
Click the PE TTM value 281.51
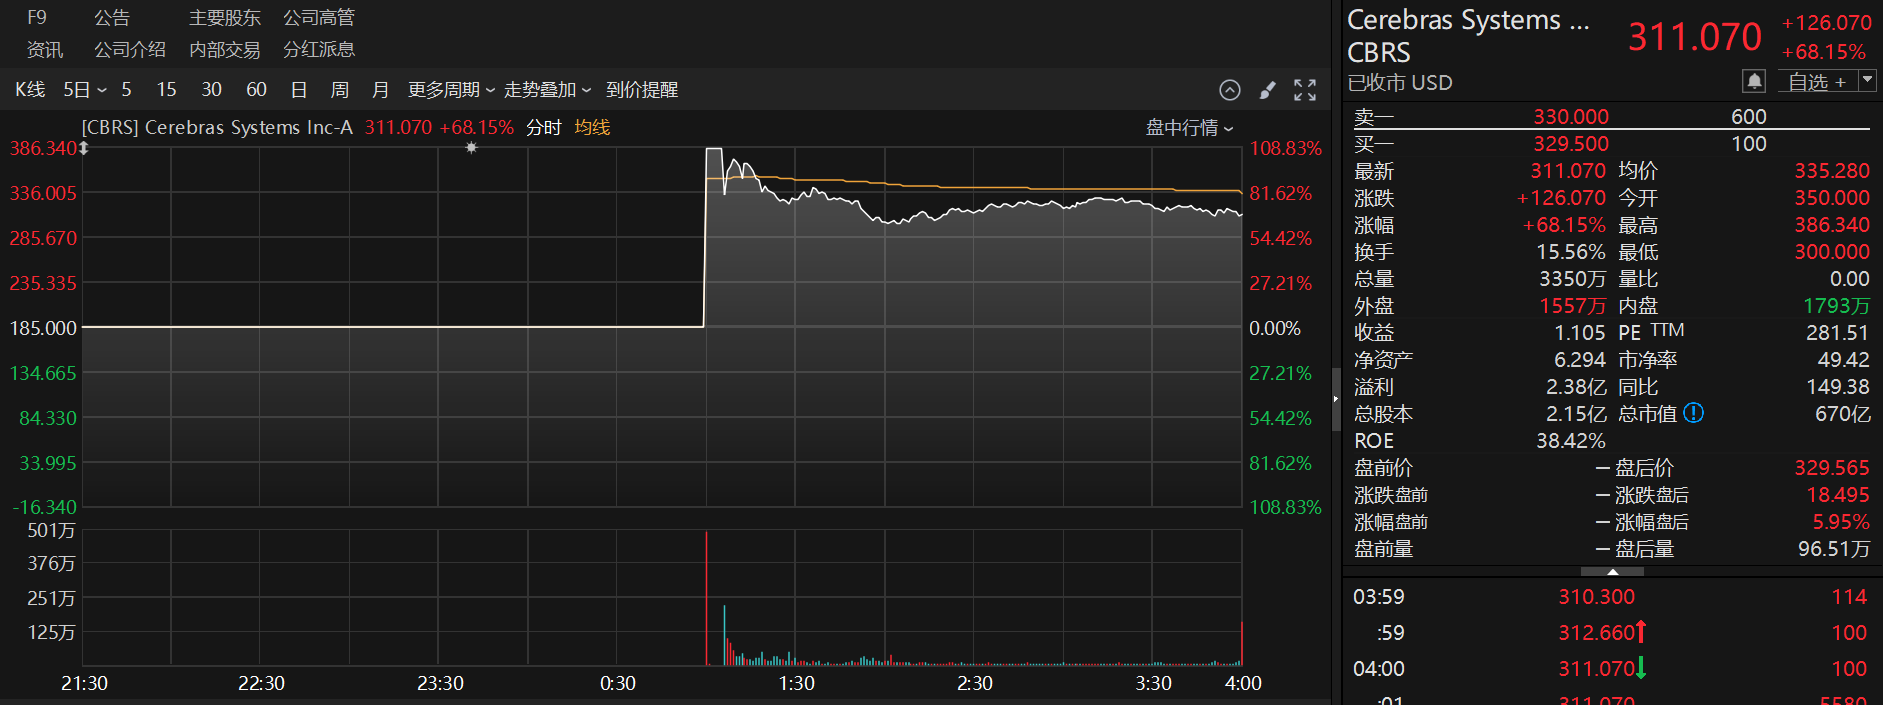1837,333
